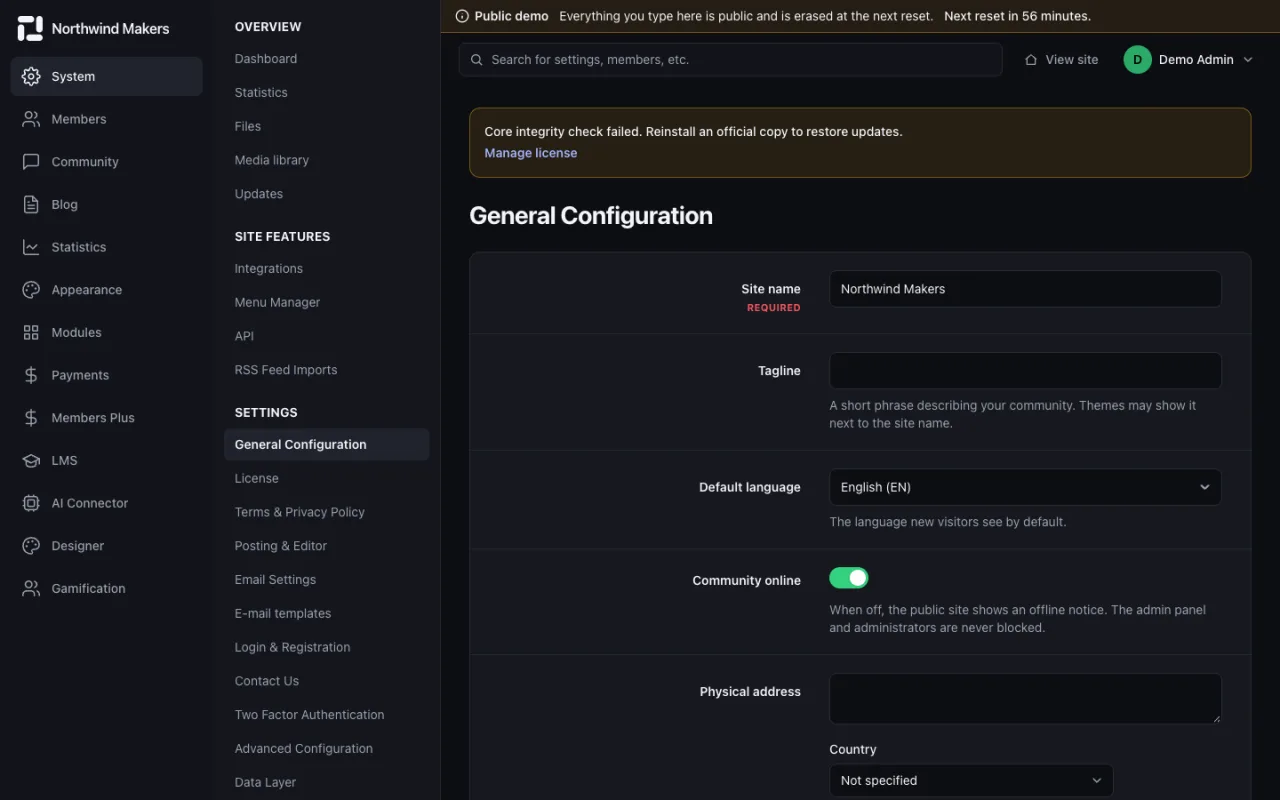
Task: Open the LMS graduation cap icon
Action: point(31,460)
